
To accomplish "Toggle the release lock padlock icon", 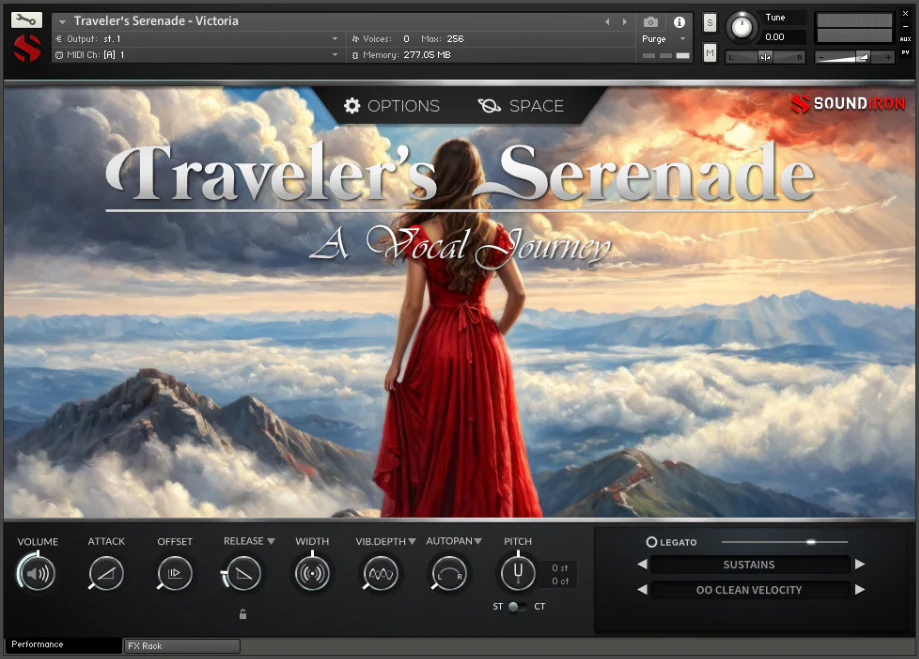I will click(243, 614).
